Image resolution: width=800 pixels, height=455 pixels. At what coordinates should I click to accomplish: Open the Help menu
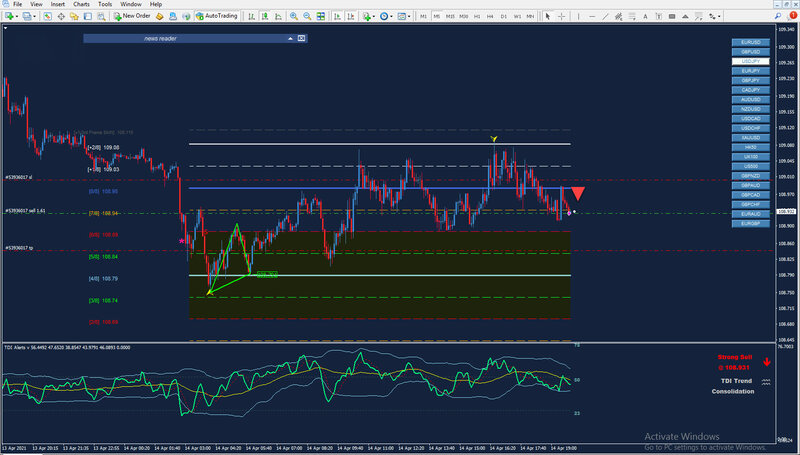click(x=156, y=4)
